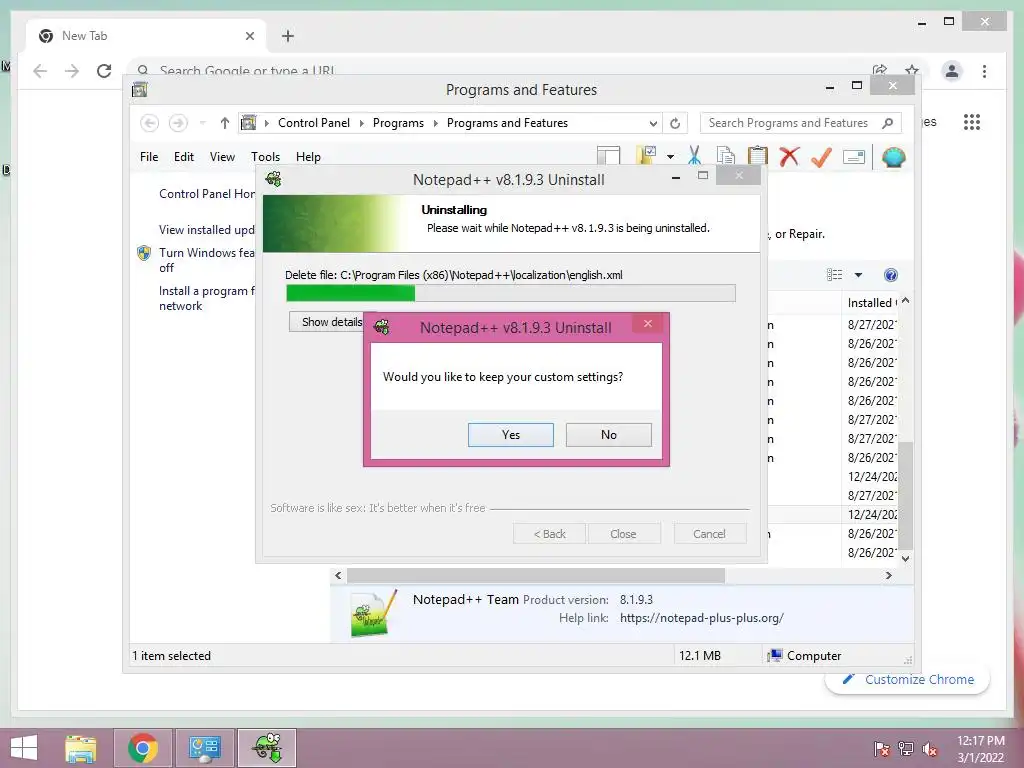The height and width of the screenshot is (768, 1024).
Task: Click Chrome bookmark star icon
Action: [912, 70]
